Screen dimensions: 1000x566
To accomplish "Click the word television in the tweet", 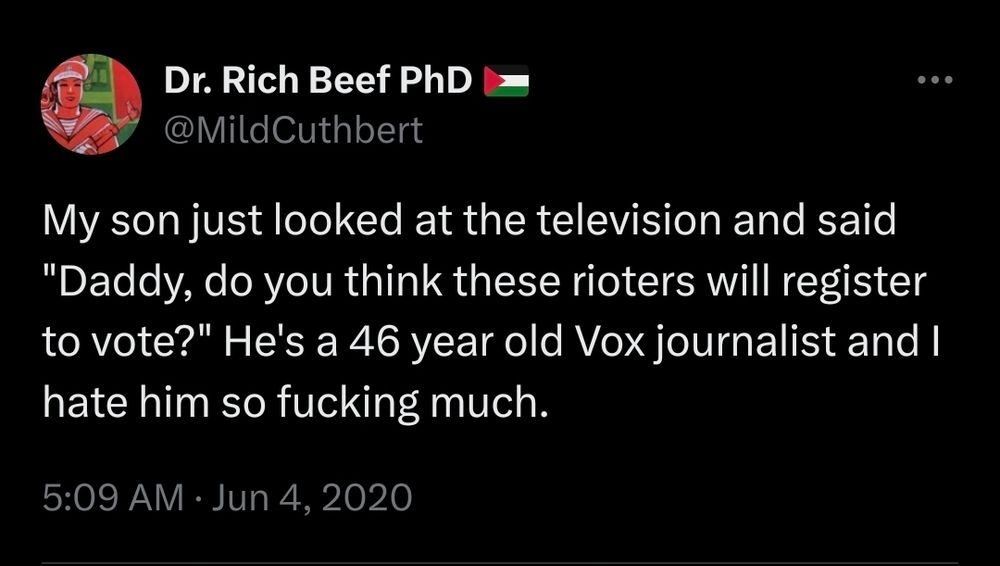I will click(629, 220).
